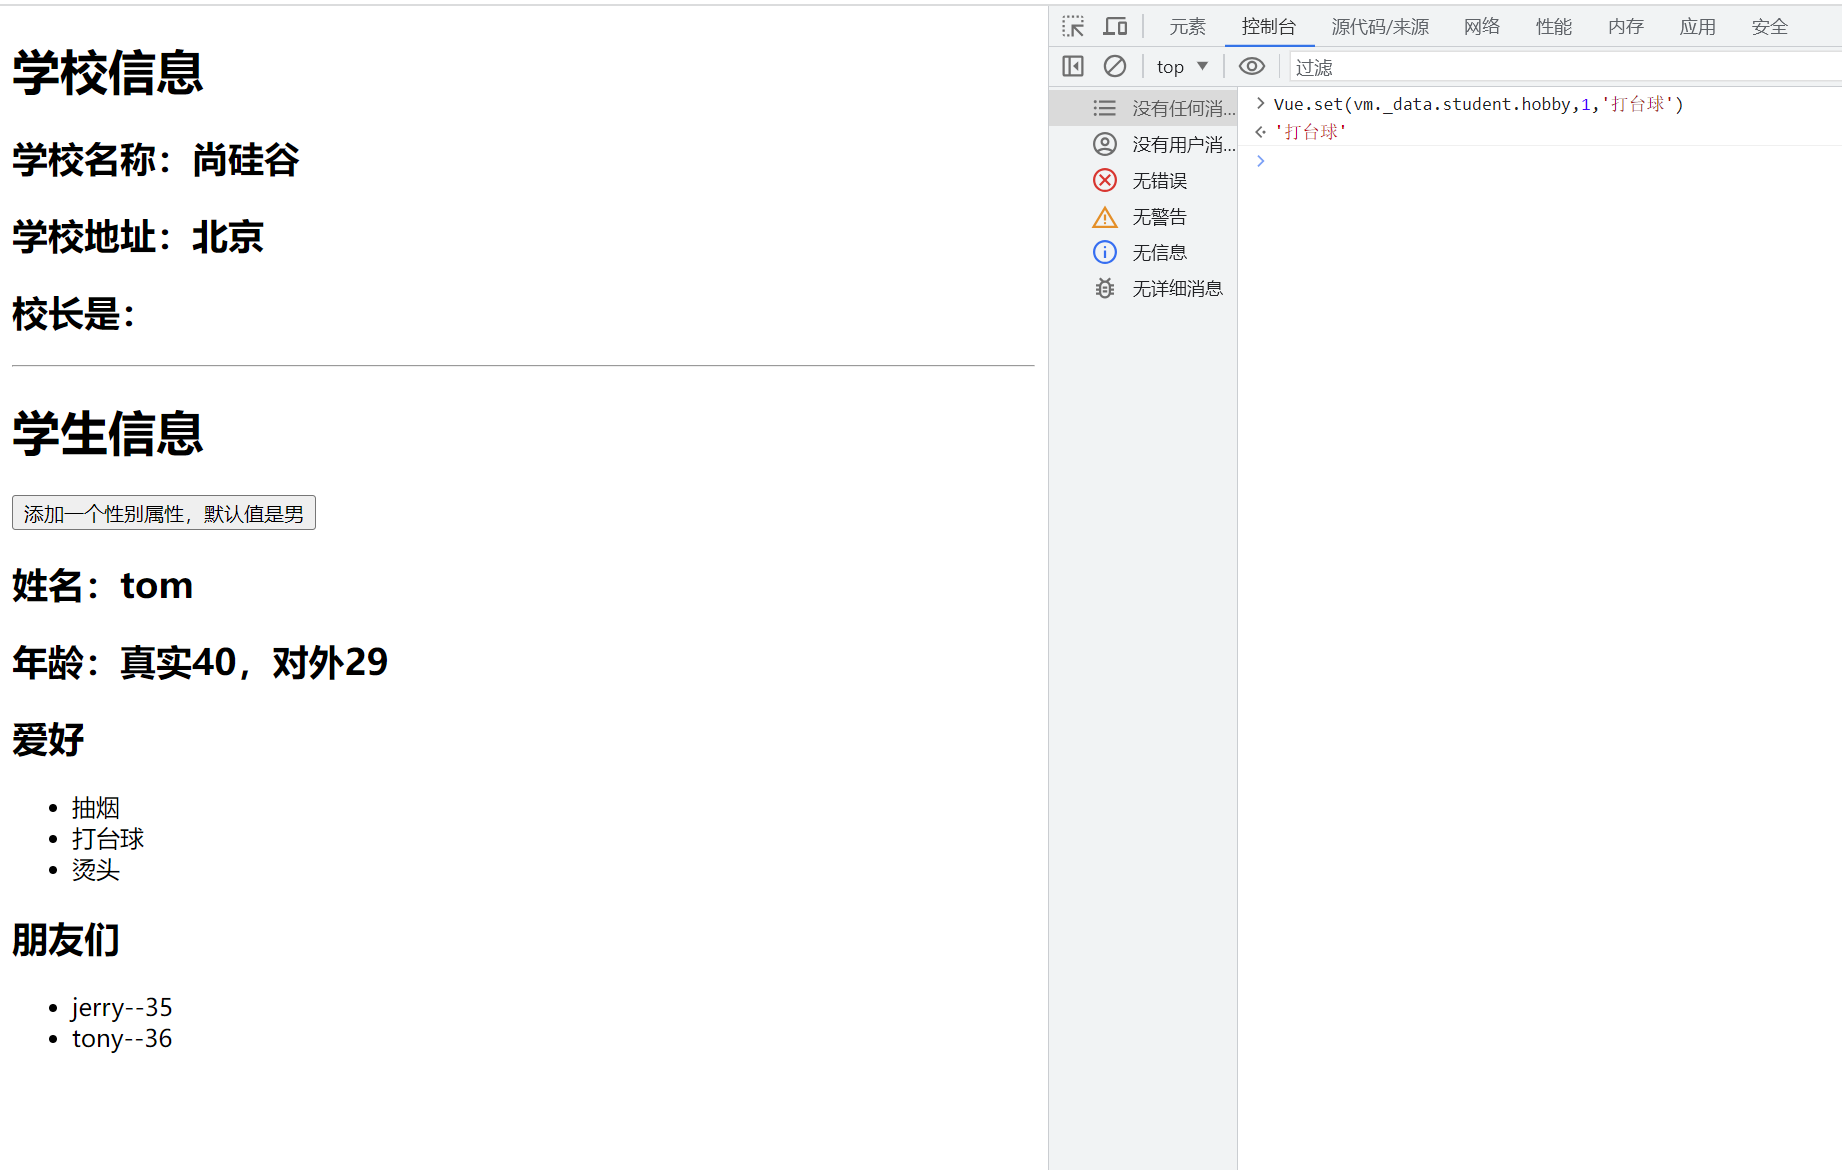Click the jerry--35 list item
1842x1170 pixels.
pos(122,1007)
